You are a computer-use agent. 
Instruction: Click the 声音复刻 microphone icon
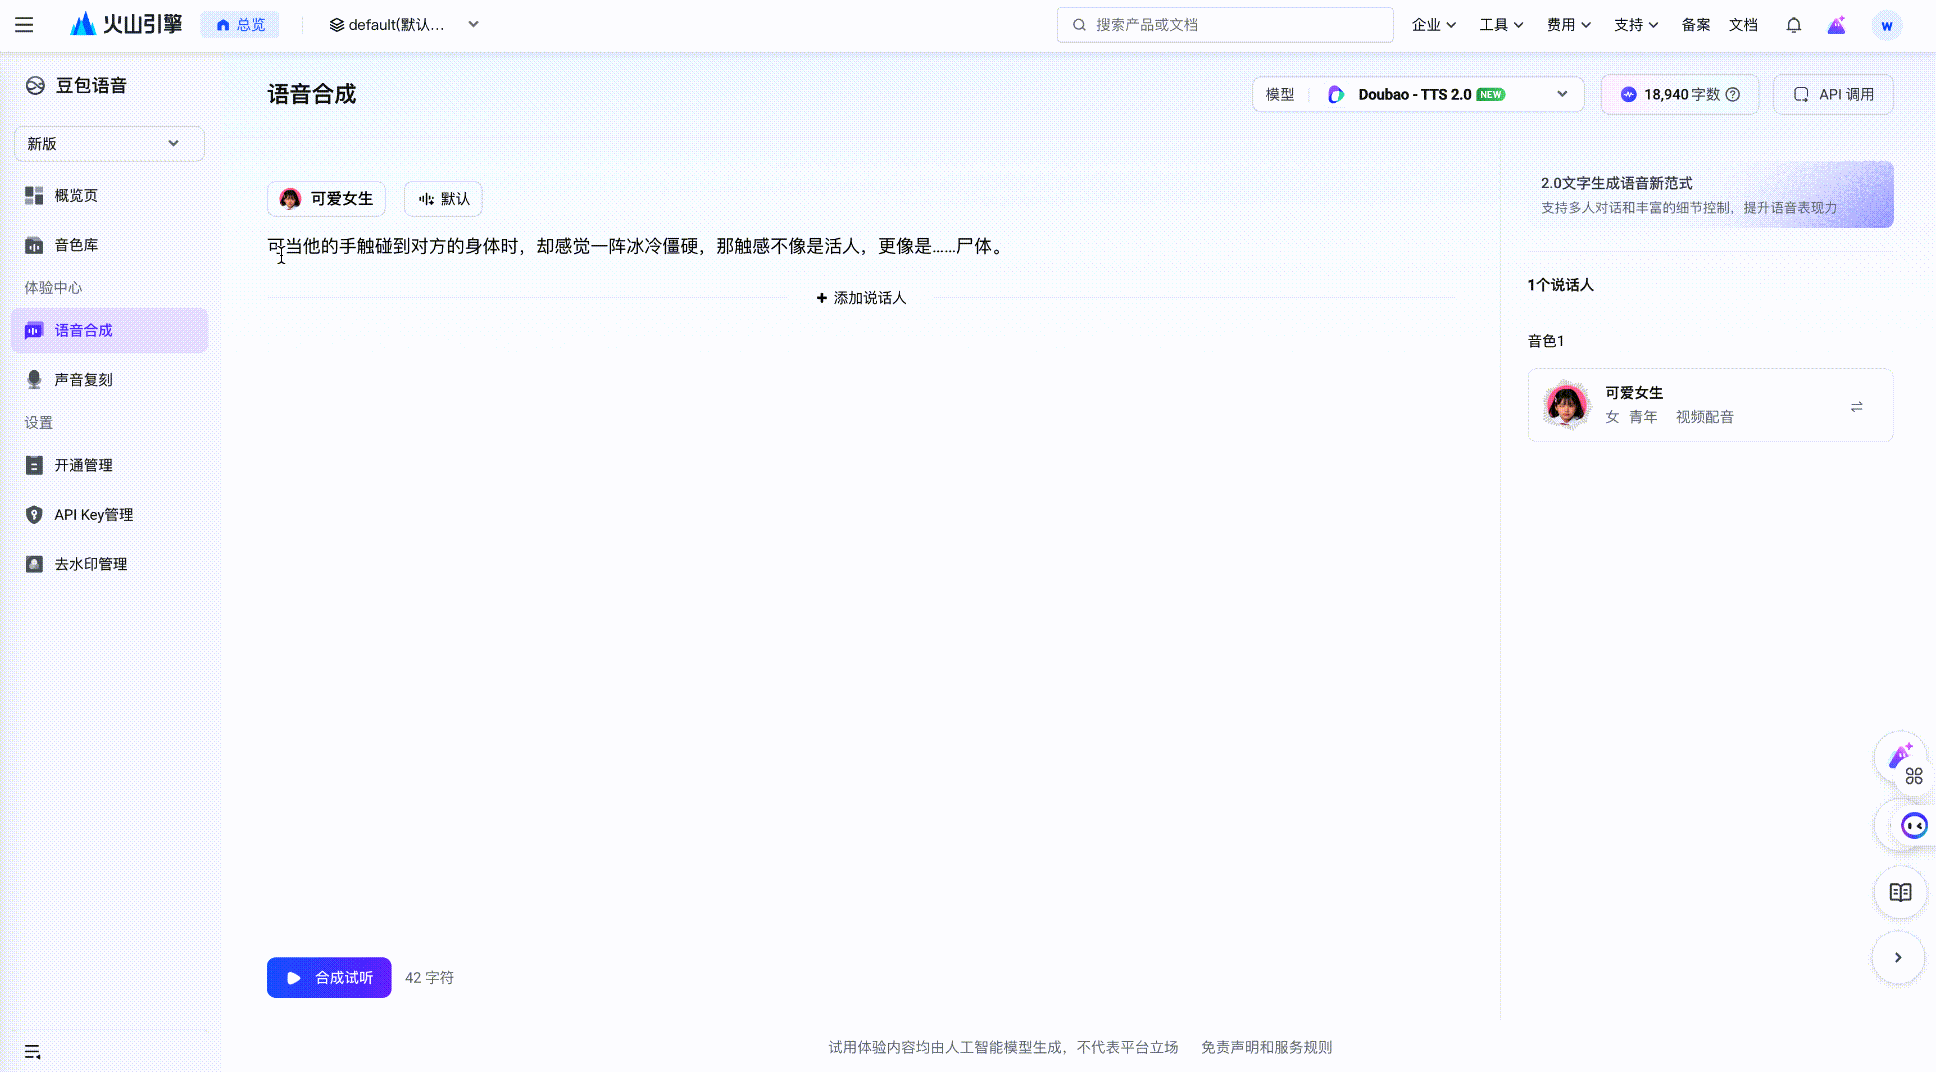tap(34, 380)
